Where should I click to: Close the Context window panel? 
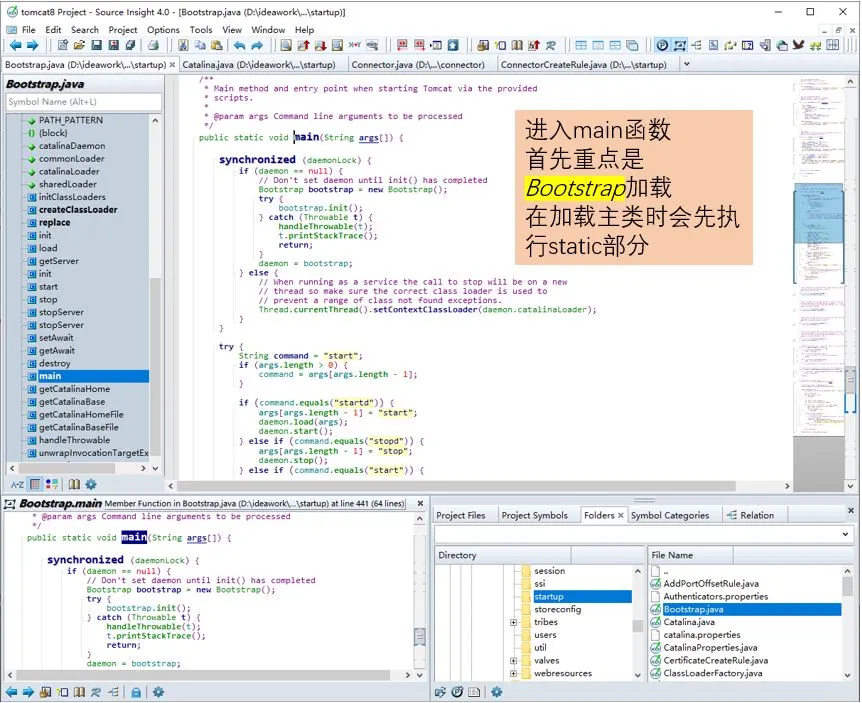(420, 503)
